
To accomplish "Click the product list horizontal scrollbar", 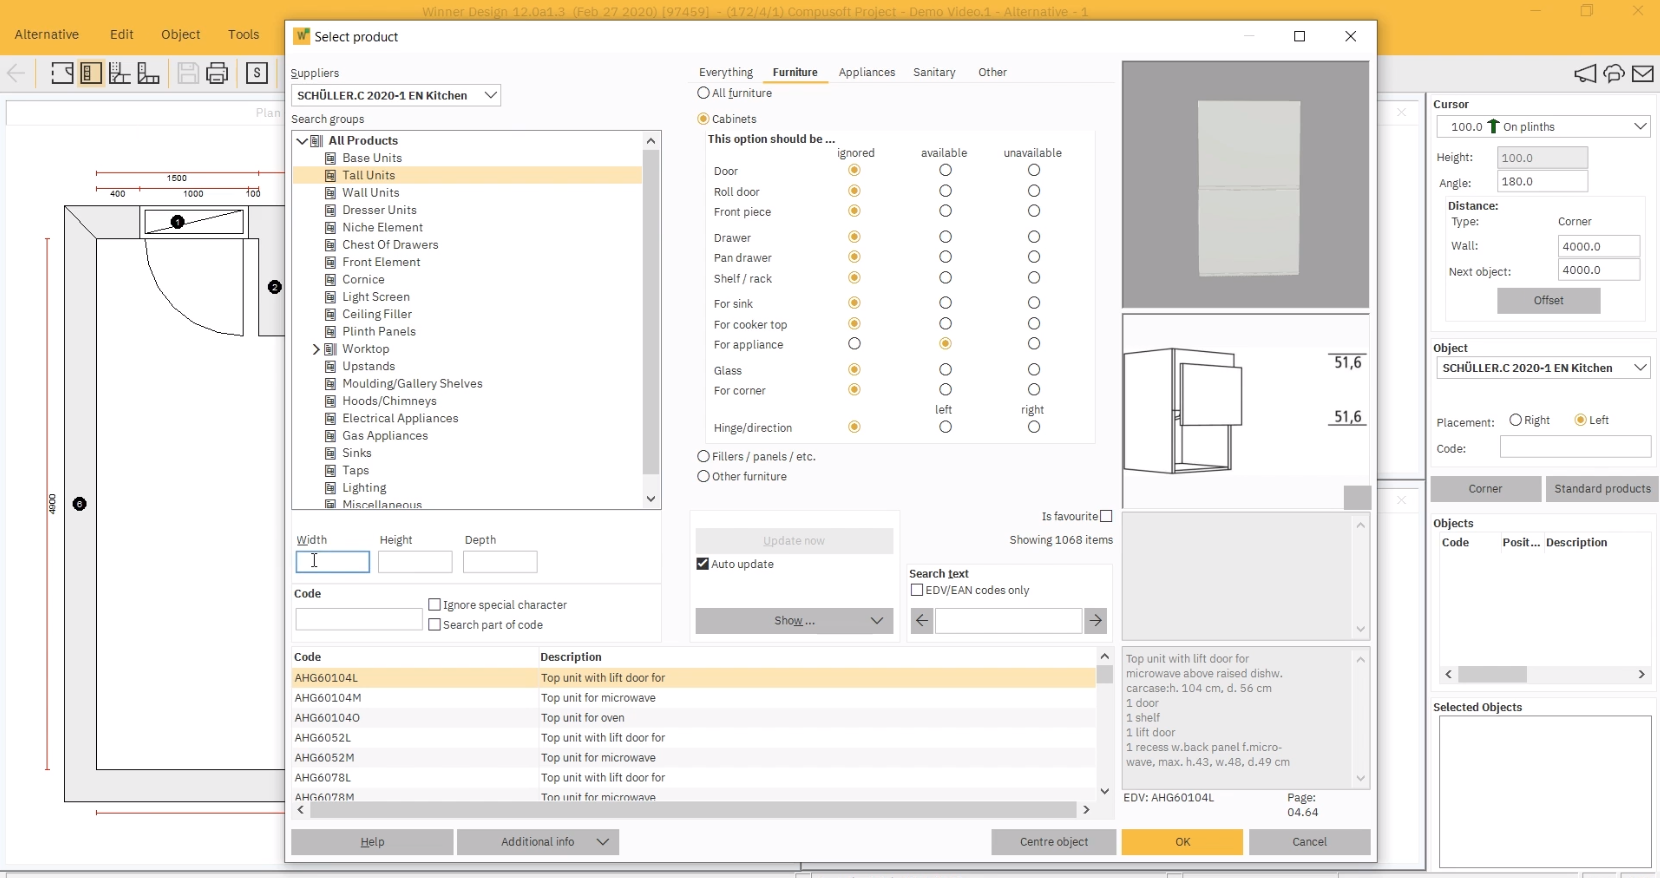I will (693, 810).
